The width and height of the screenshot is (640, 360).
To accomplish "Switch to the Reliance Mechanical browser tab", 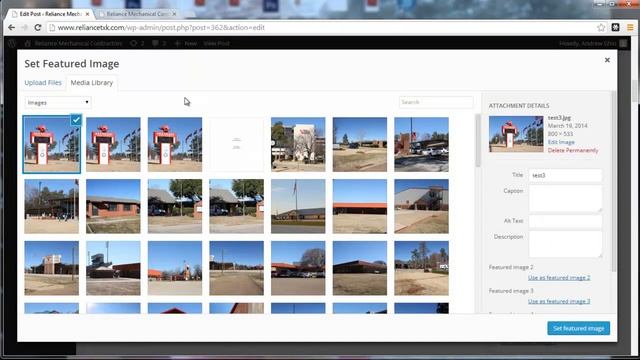I will pos(137,14).
